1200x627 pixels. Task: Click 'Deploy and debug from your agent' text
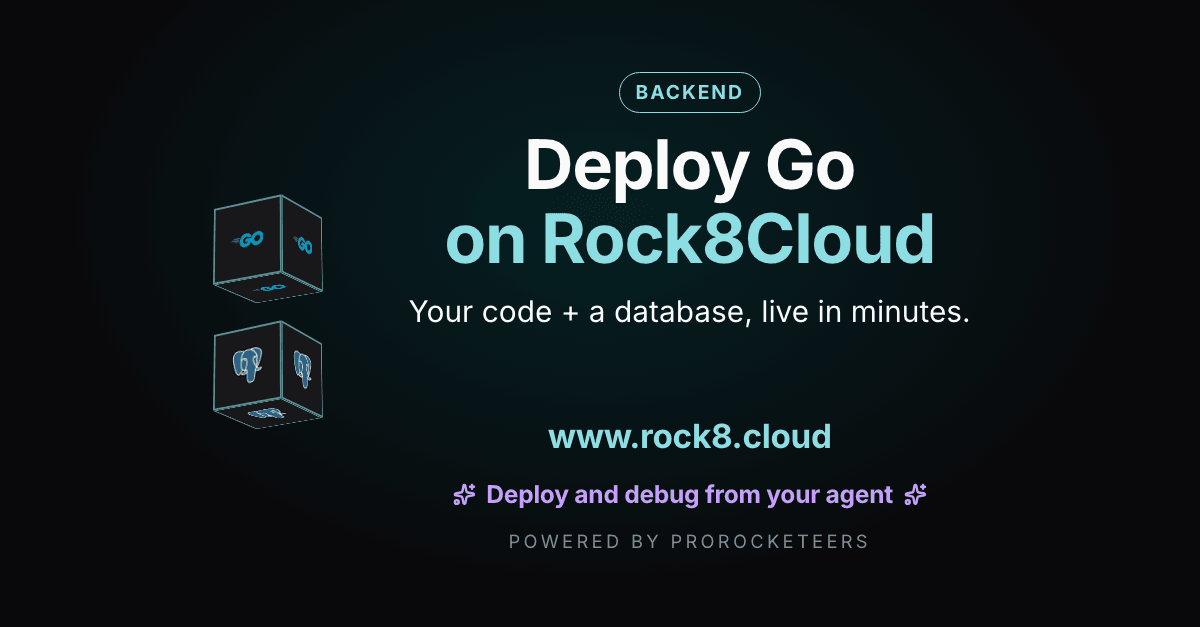[689, 495]
